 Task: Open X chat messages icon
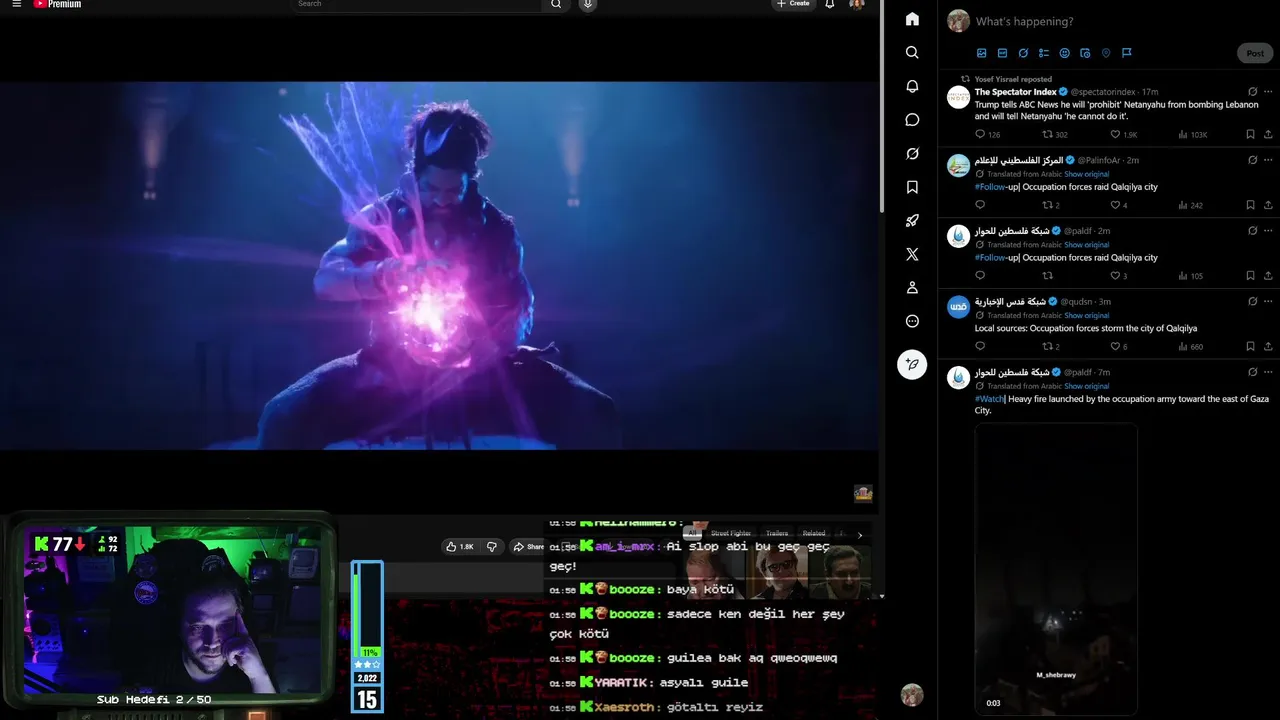(x=912, y=120)
